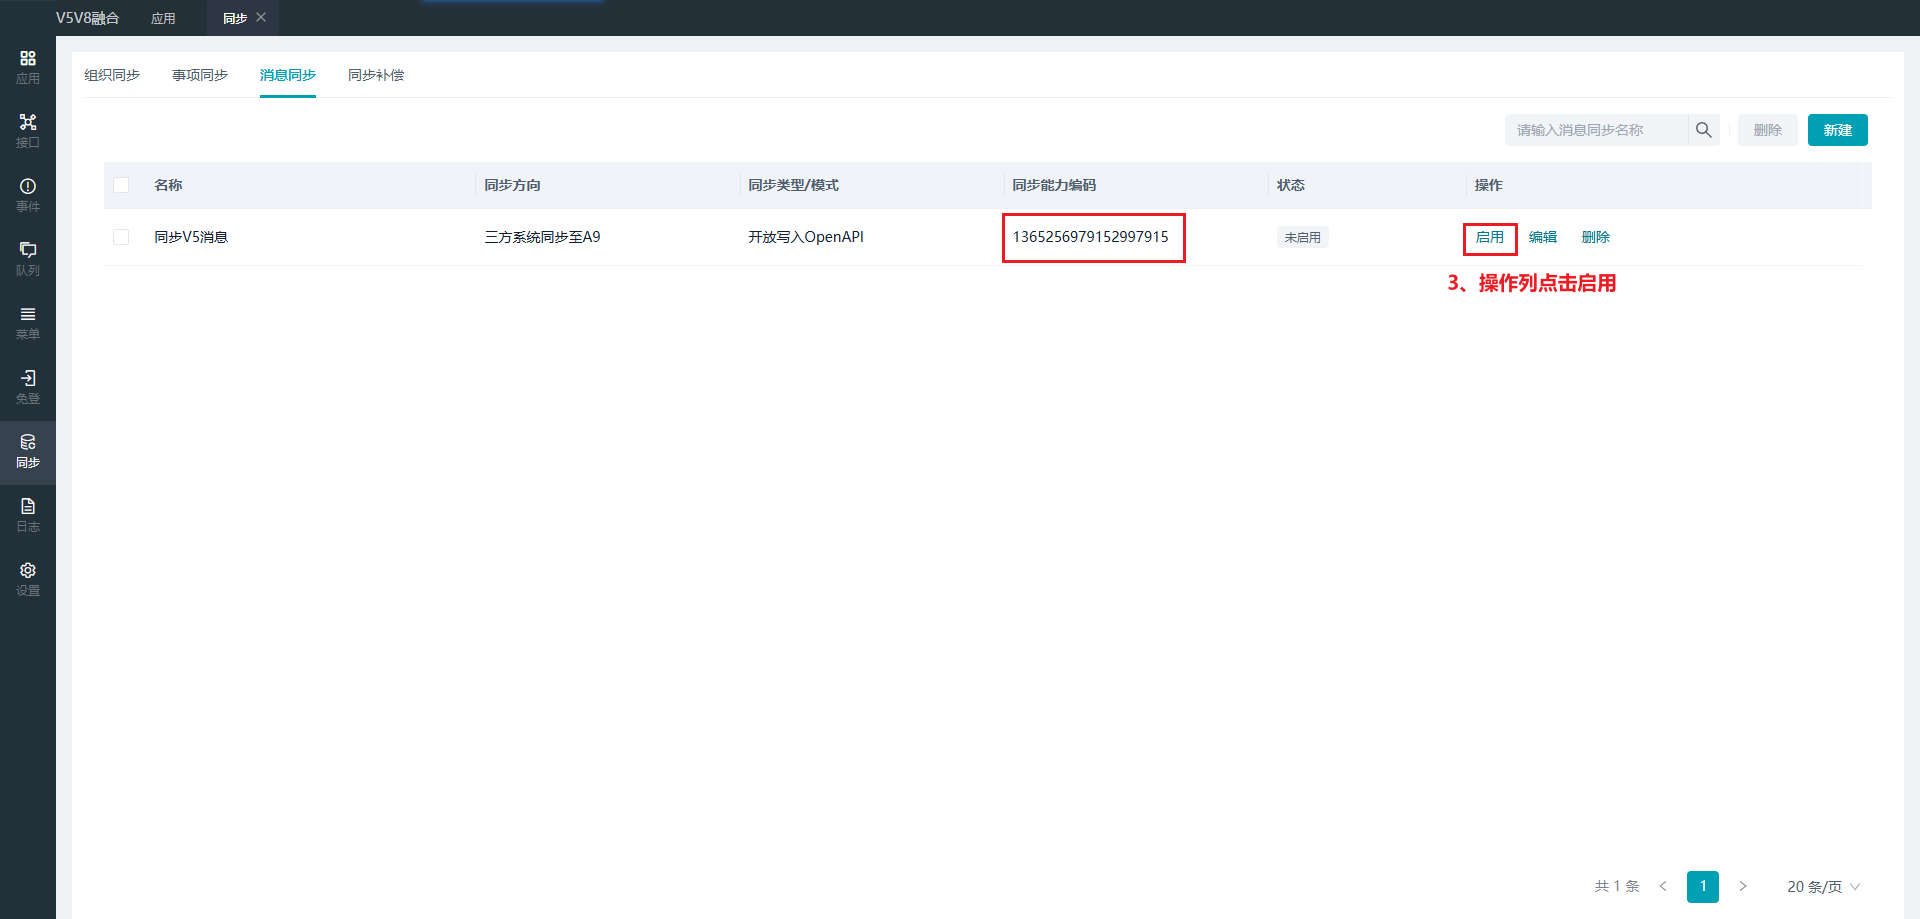The image size is (1920, 919).
Task: Select the 消息同步 tab
Action: [288, 75]
